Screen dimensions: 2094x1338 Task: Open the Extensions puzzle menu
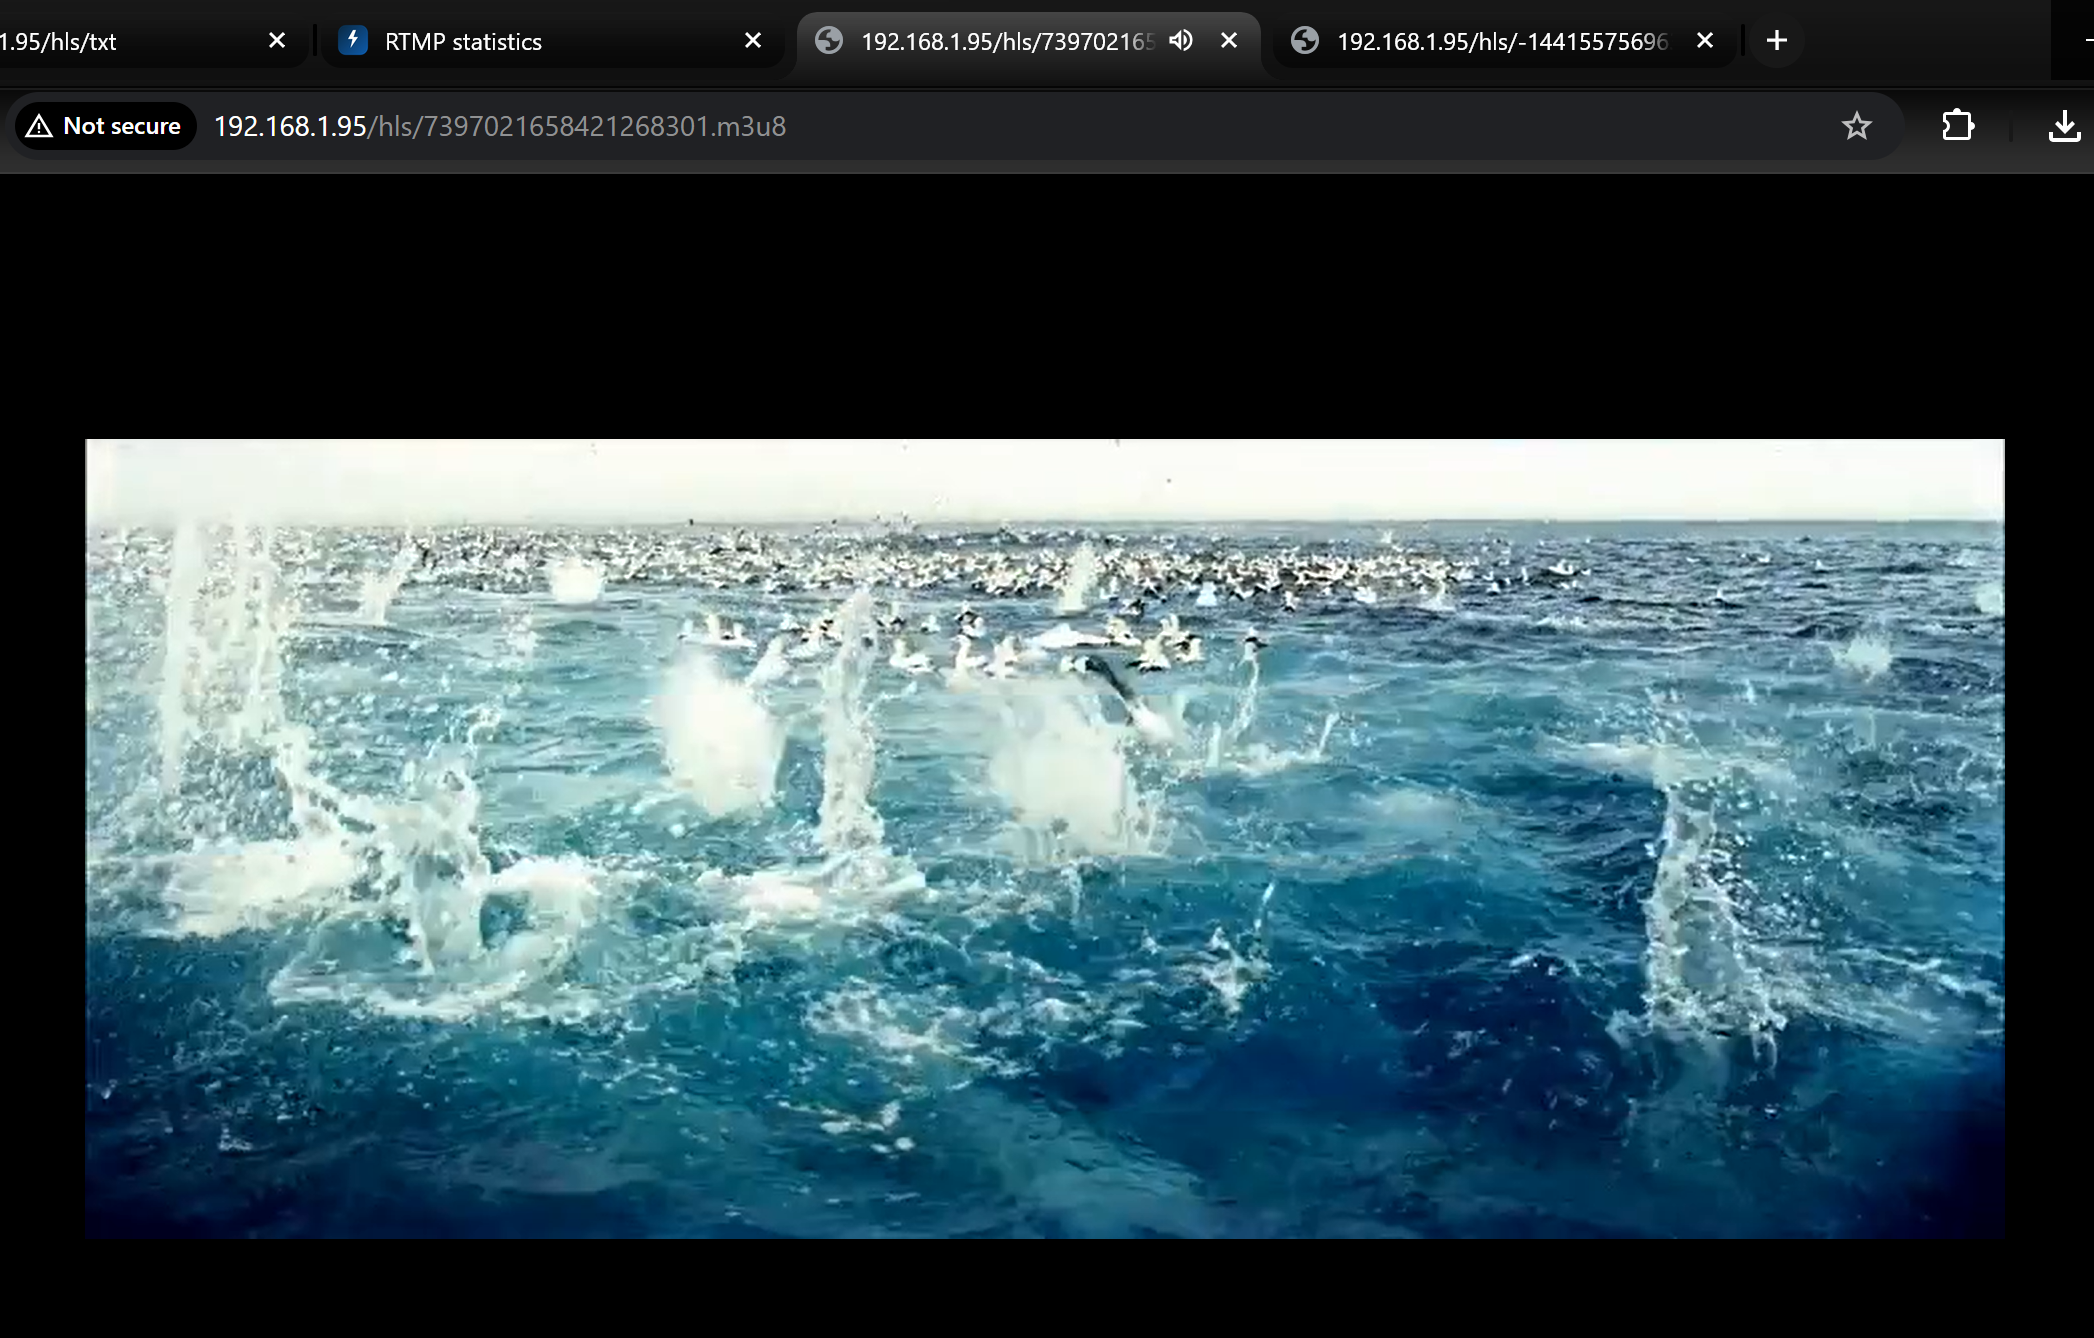(1957, 126)
